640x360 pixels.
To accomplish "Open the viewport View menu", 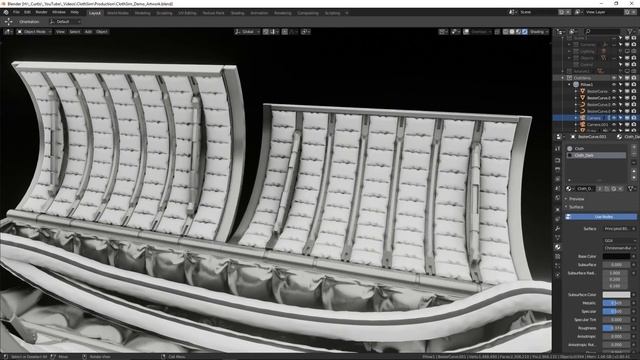I will coord(60,31).
